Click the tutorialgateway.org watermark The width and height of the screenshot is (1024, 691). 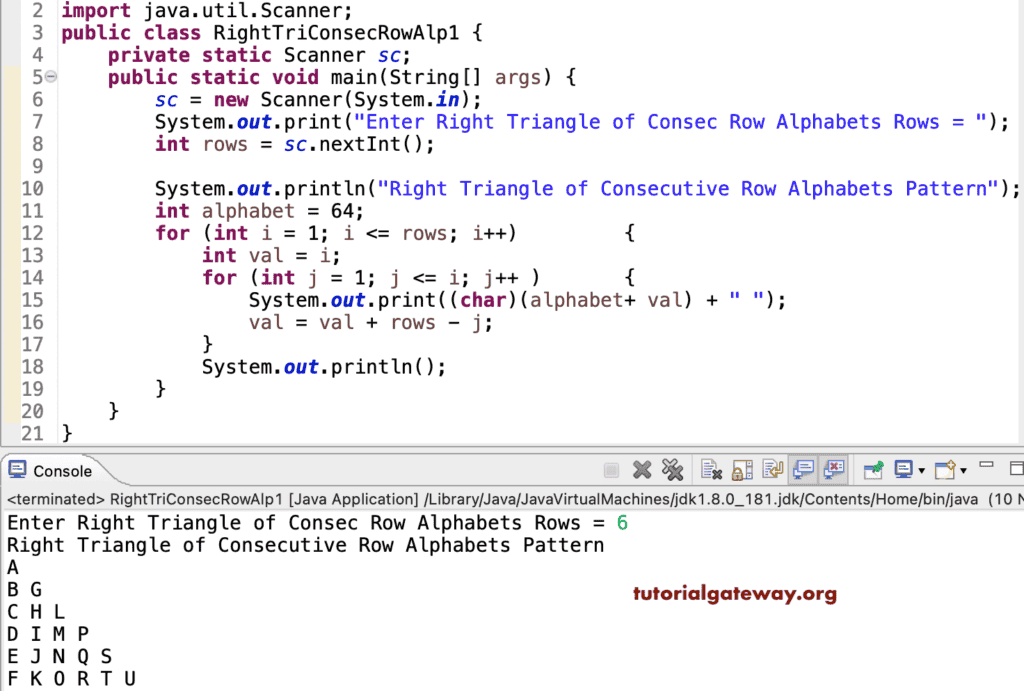coord(735,593)
